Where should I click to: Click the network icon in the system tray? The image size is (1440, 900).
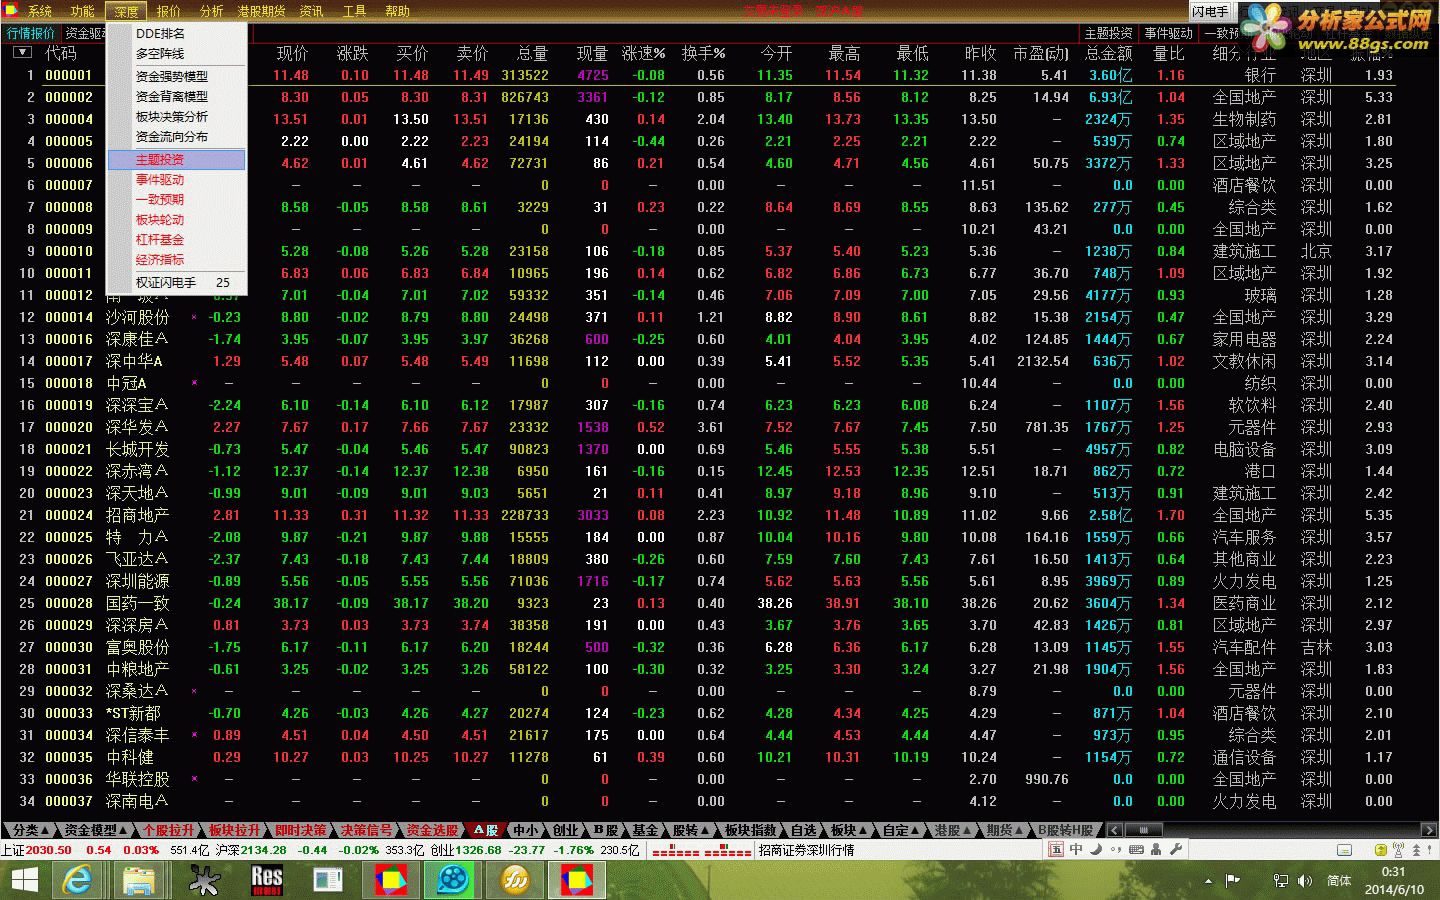coord(1281,880)
